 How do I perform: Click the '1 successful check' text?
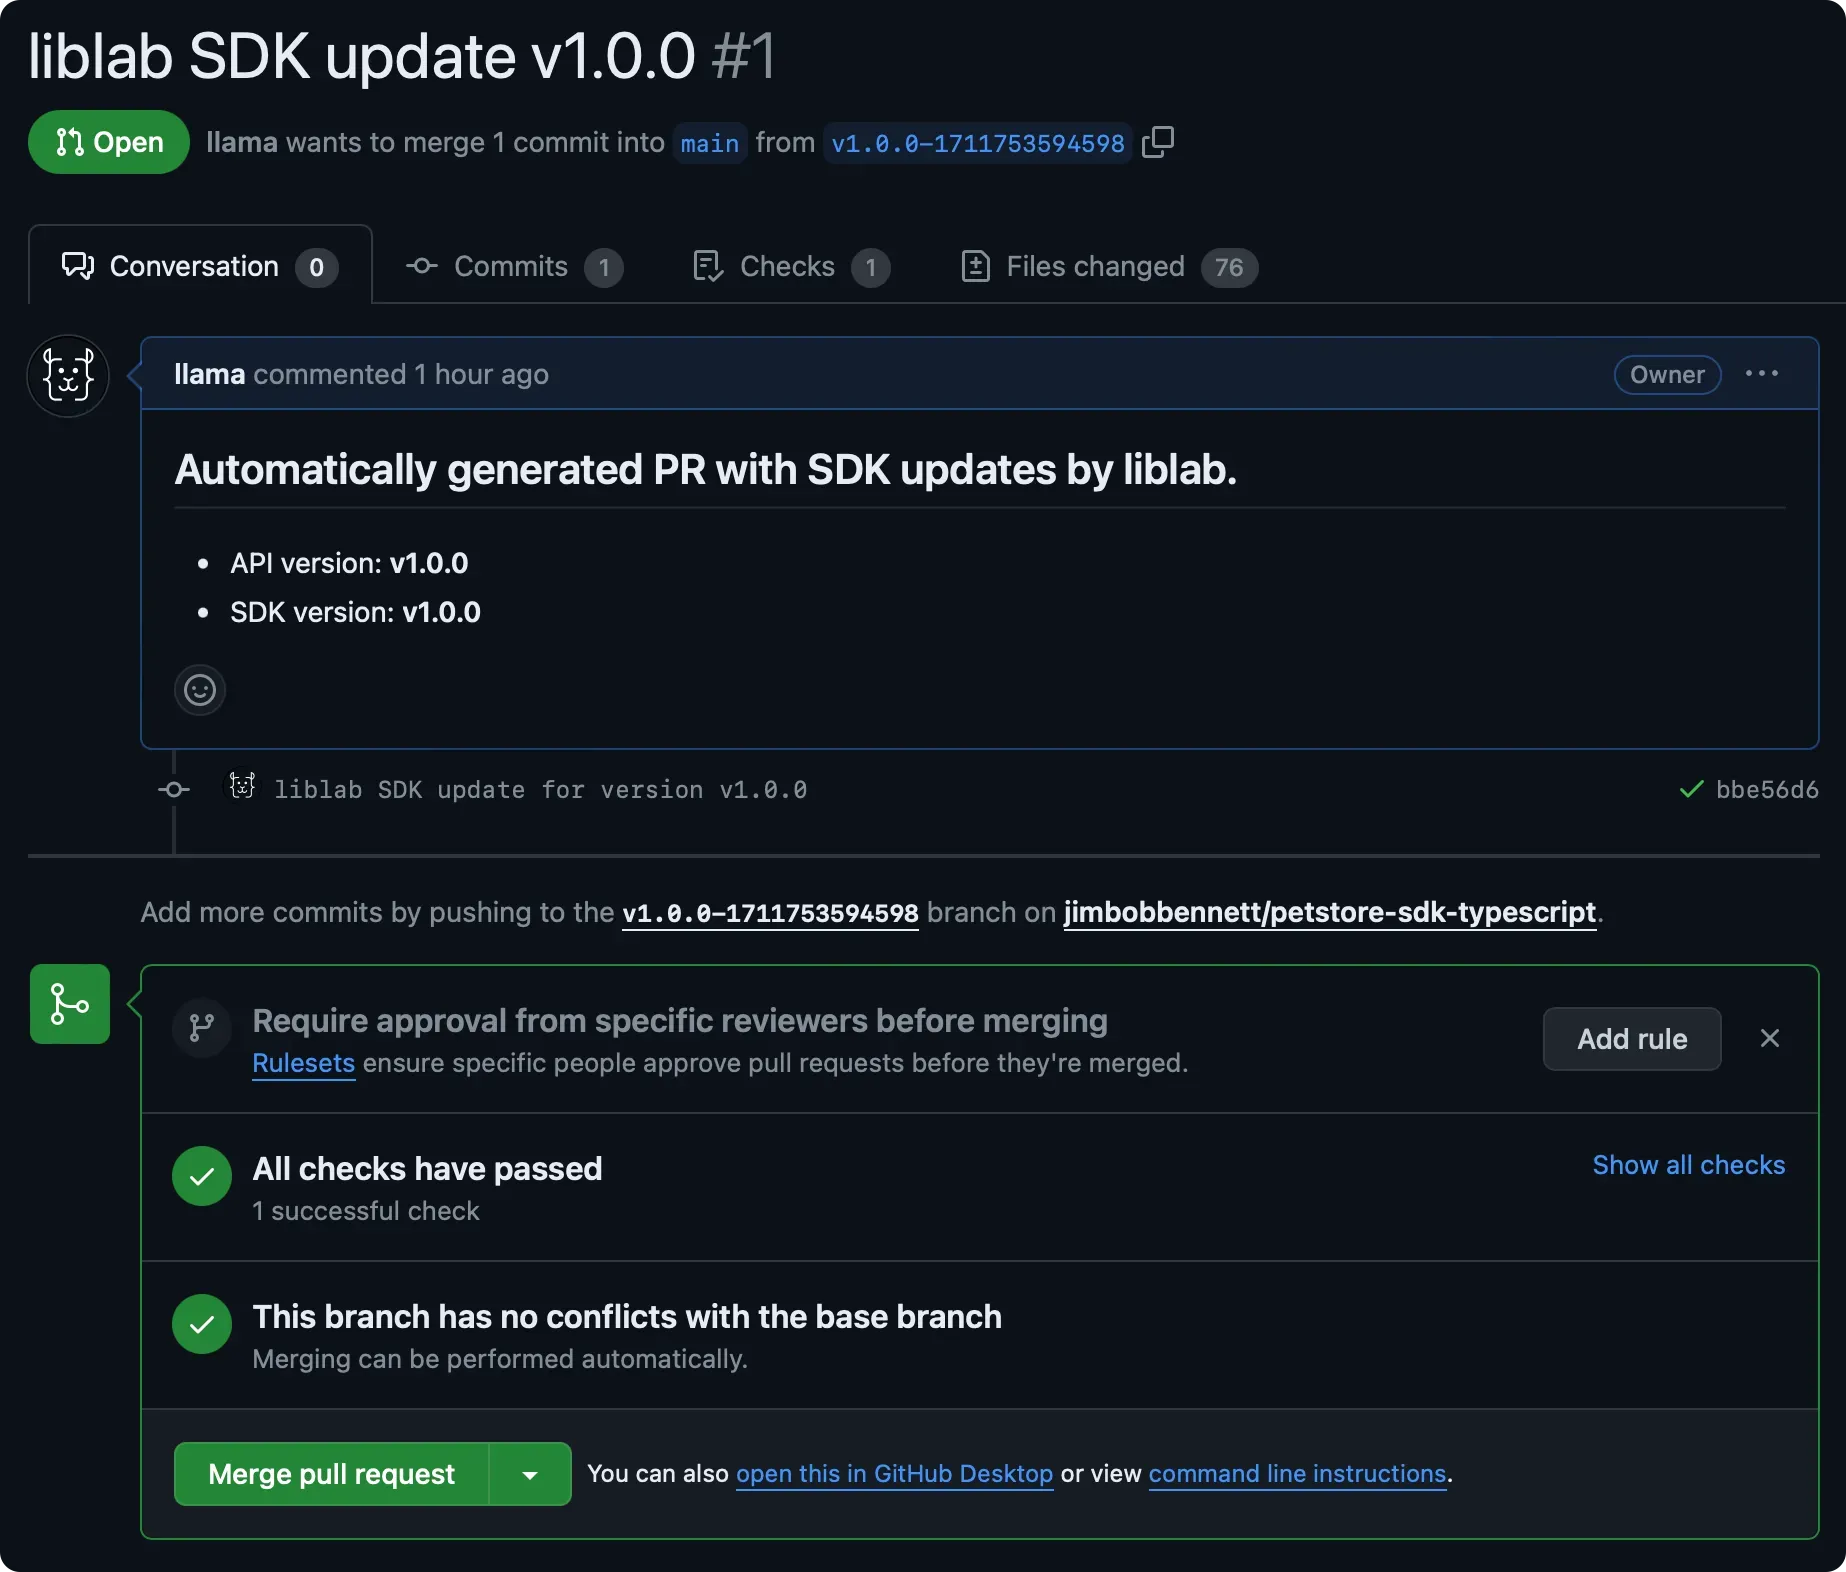click(366, 1211)
